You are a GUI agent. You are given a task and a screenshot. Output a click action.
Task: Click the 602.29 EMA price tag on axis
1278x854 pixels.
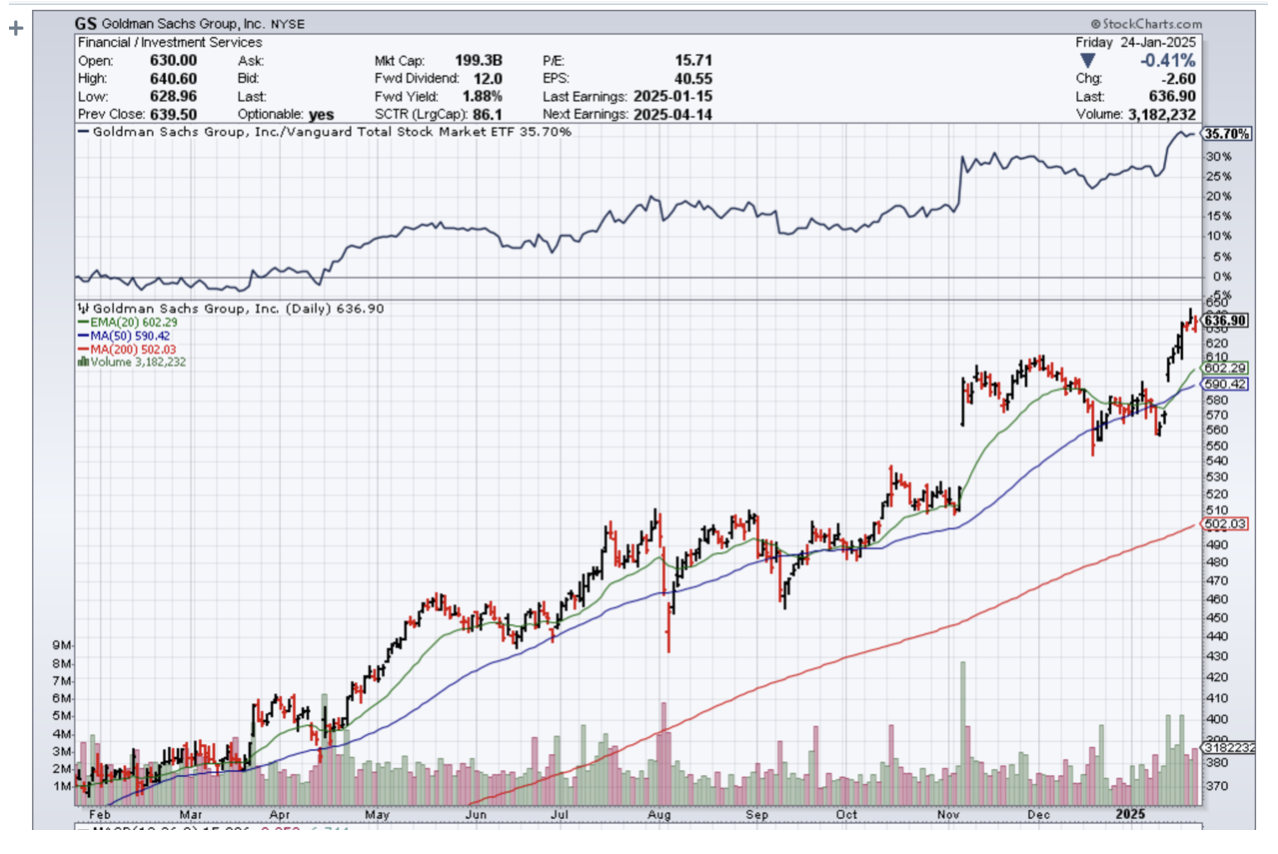pos(1226,368)
